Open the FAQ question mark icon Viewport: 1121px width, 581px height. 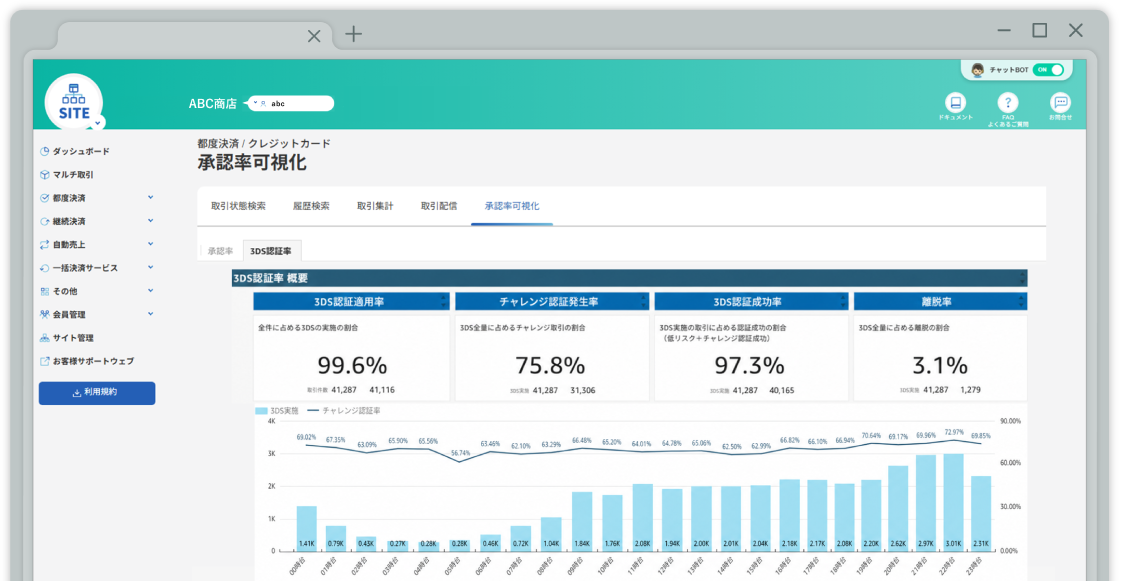tap(1007, 102)
